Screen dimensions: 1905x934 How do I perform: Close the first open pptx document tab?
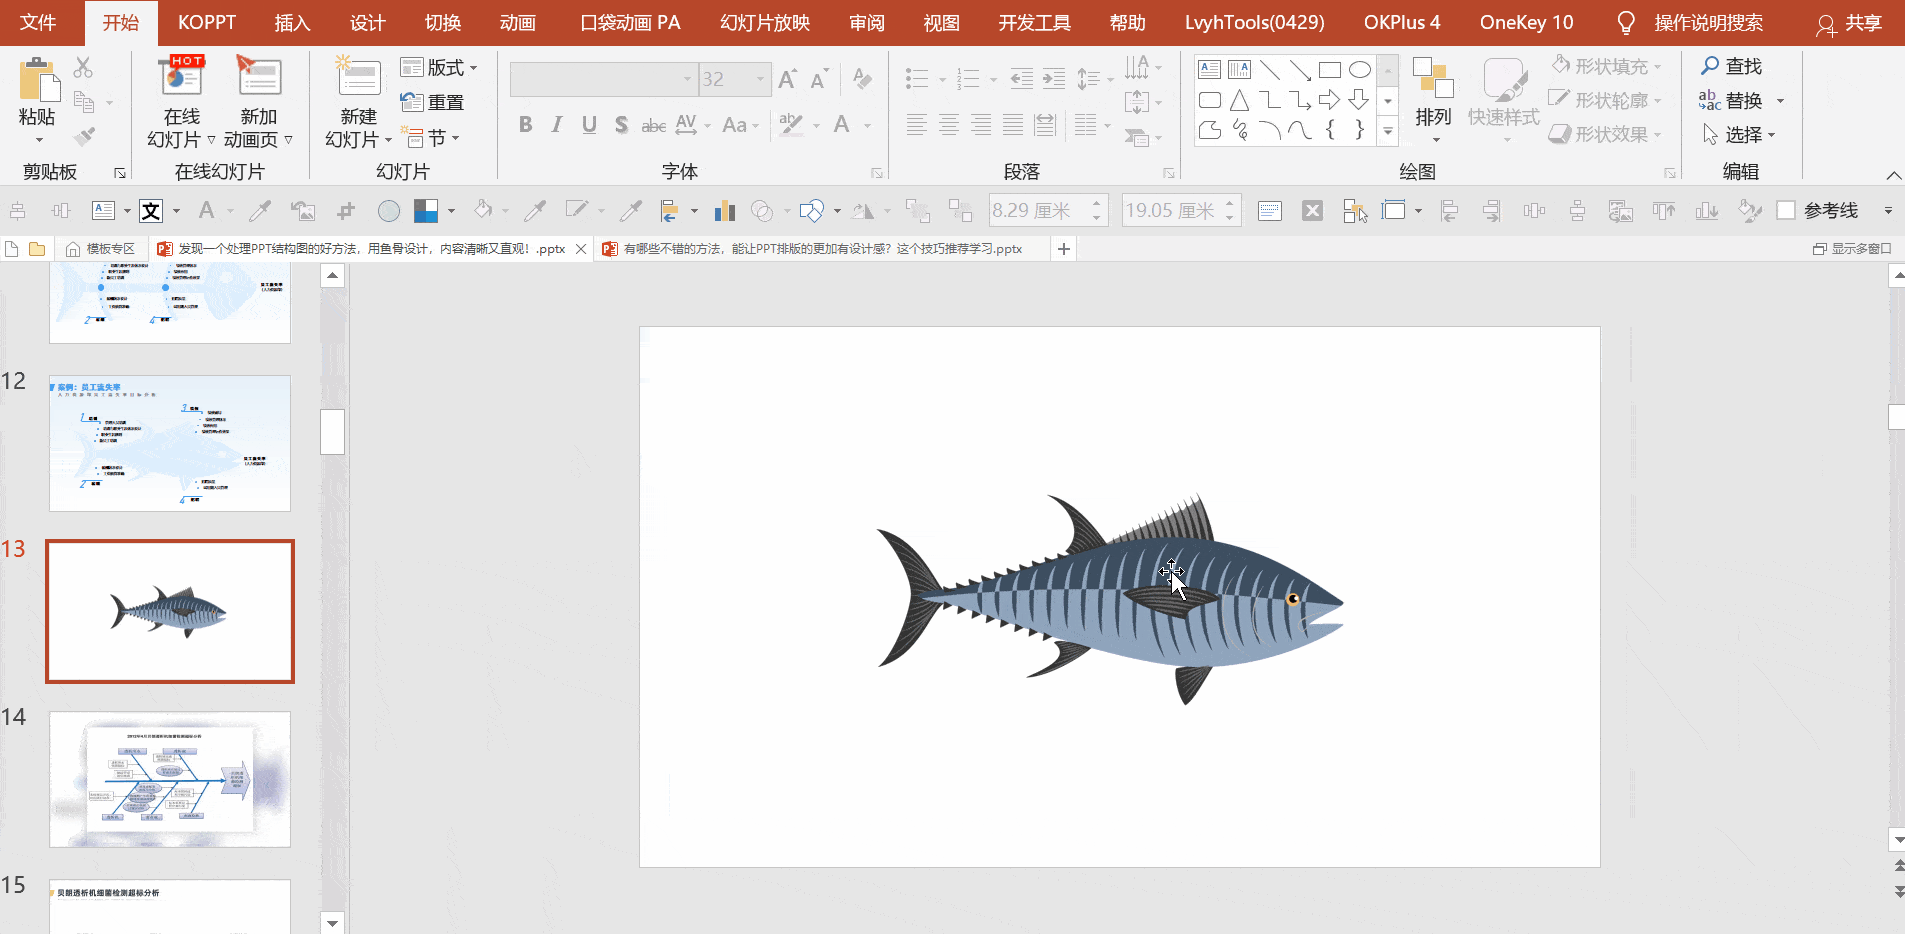pyautogui.click(x=581, y=249)
